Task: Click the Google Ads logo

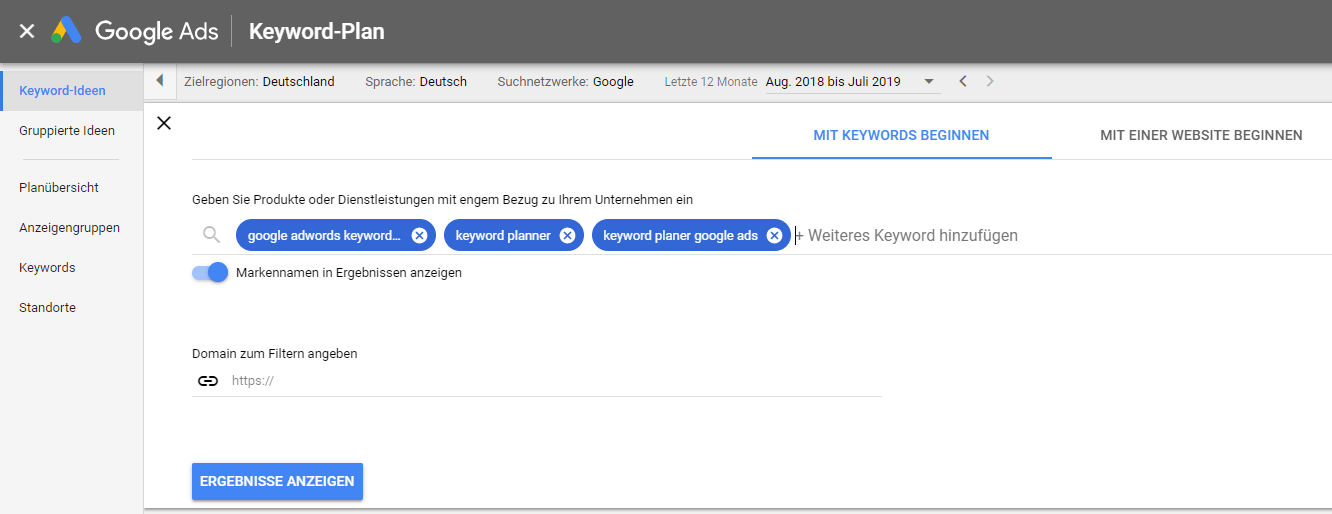Action: point(135,31)
